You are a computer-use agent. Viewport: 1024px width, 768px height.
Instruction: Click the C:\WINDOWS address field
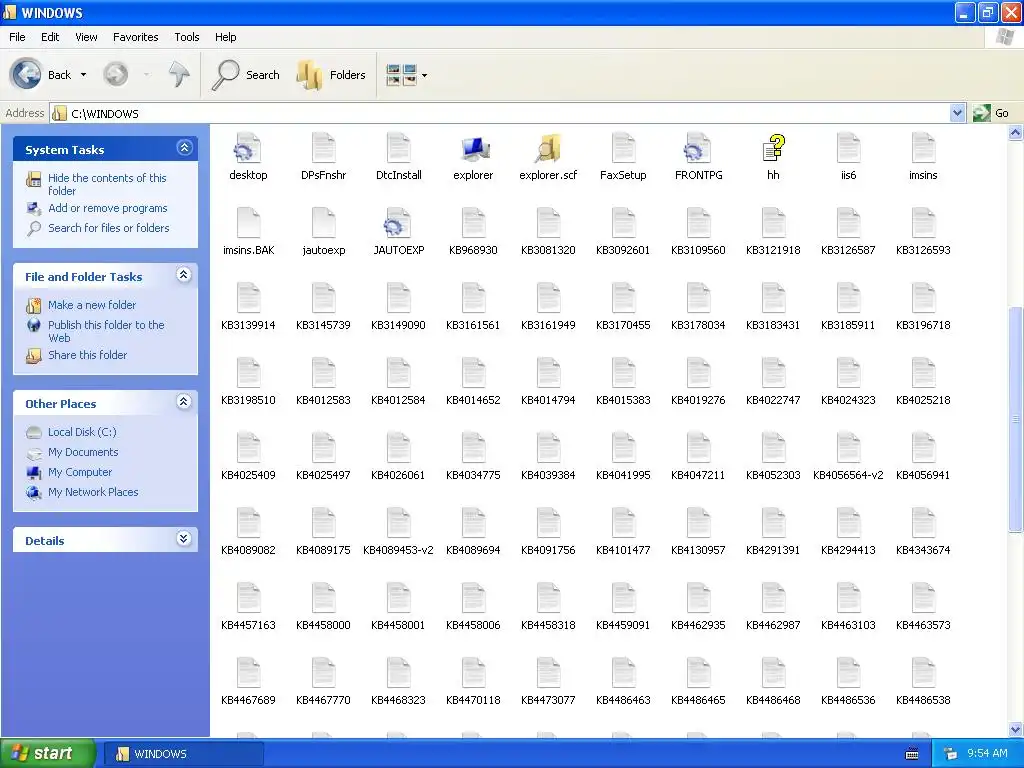[x=500, y=113]
